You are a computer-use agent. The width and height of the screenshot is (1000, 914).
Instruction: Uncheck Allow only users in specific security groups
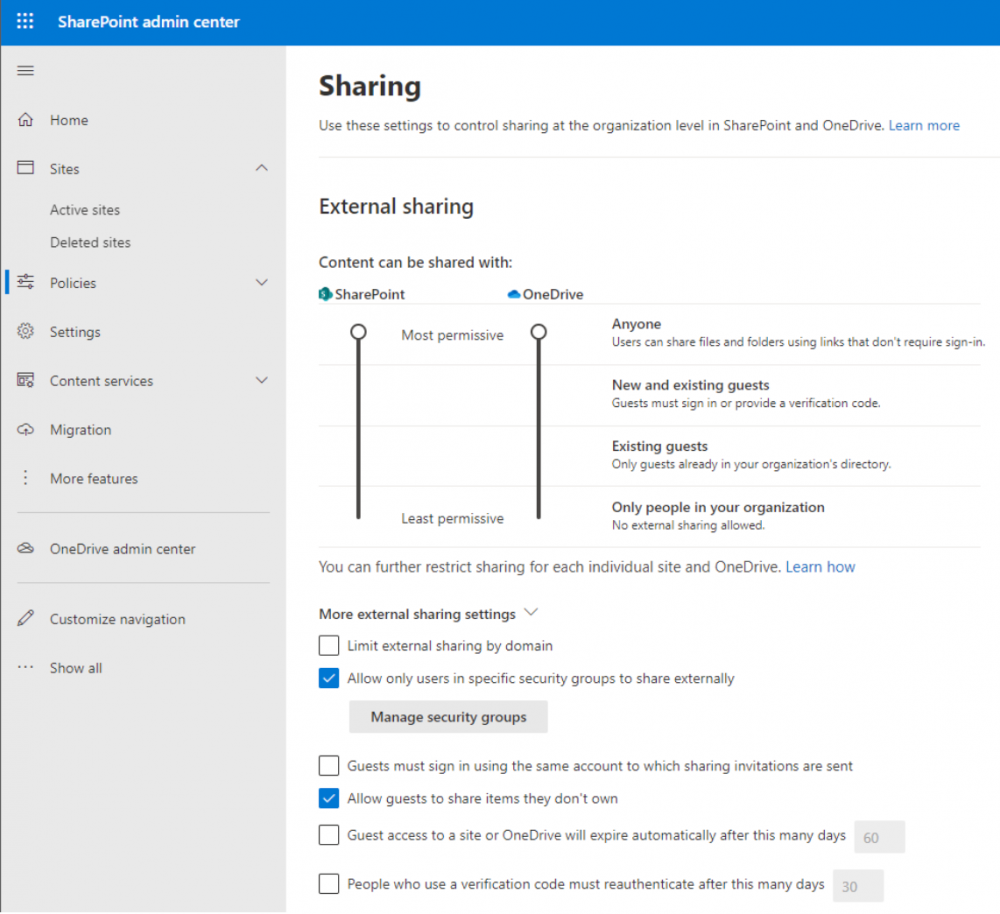pyautogui.click(x=329, y=678)
